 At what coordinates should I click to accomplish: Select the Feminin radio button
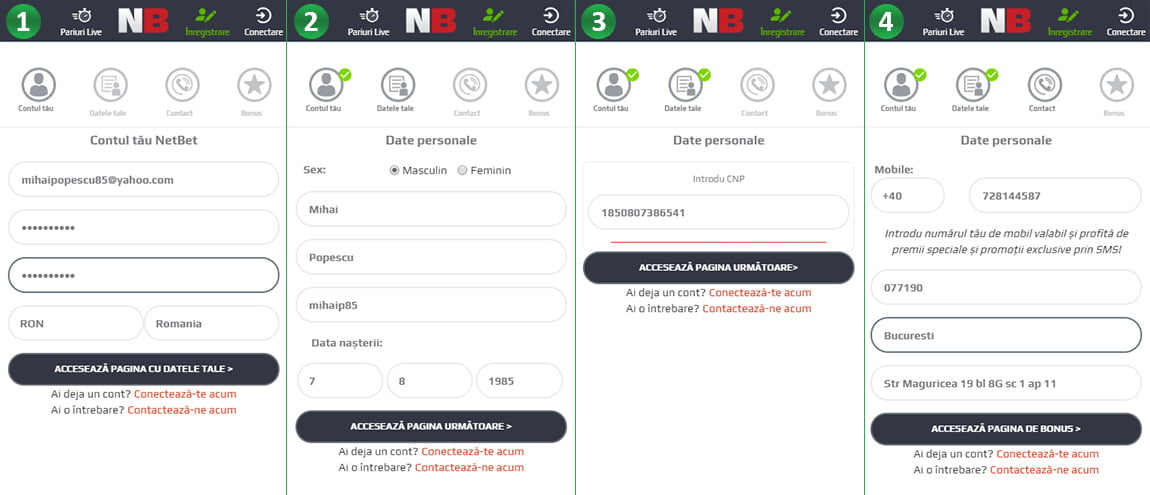pyautogui.click(x=462, y=170)
